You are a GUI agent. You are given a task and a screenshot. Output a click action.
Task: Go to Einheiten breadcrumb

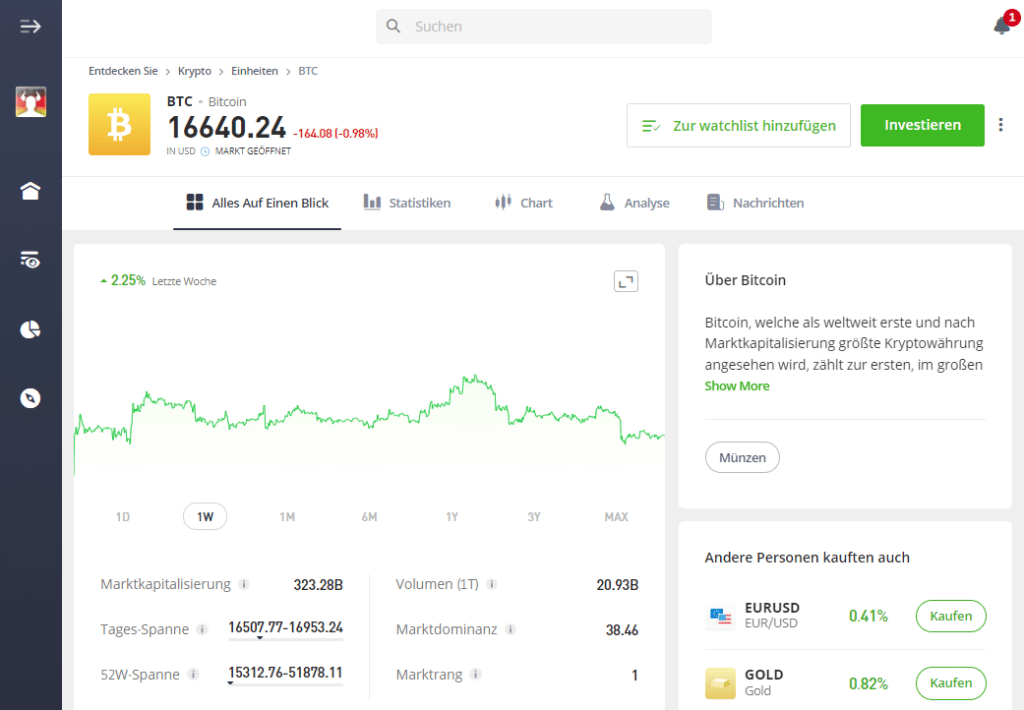point(255,71)
